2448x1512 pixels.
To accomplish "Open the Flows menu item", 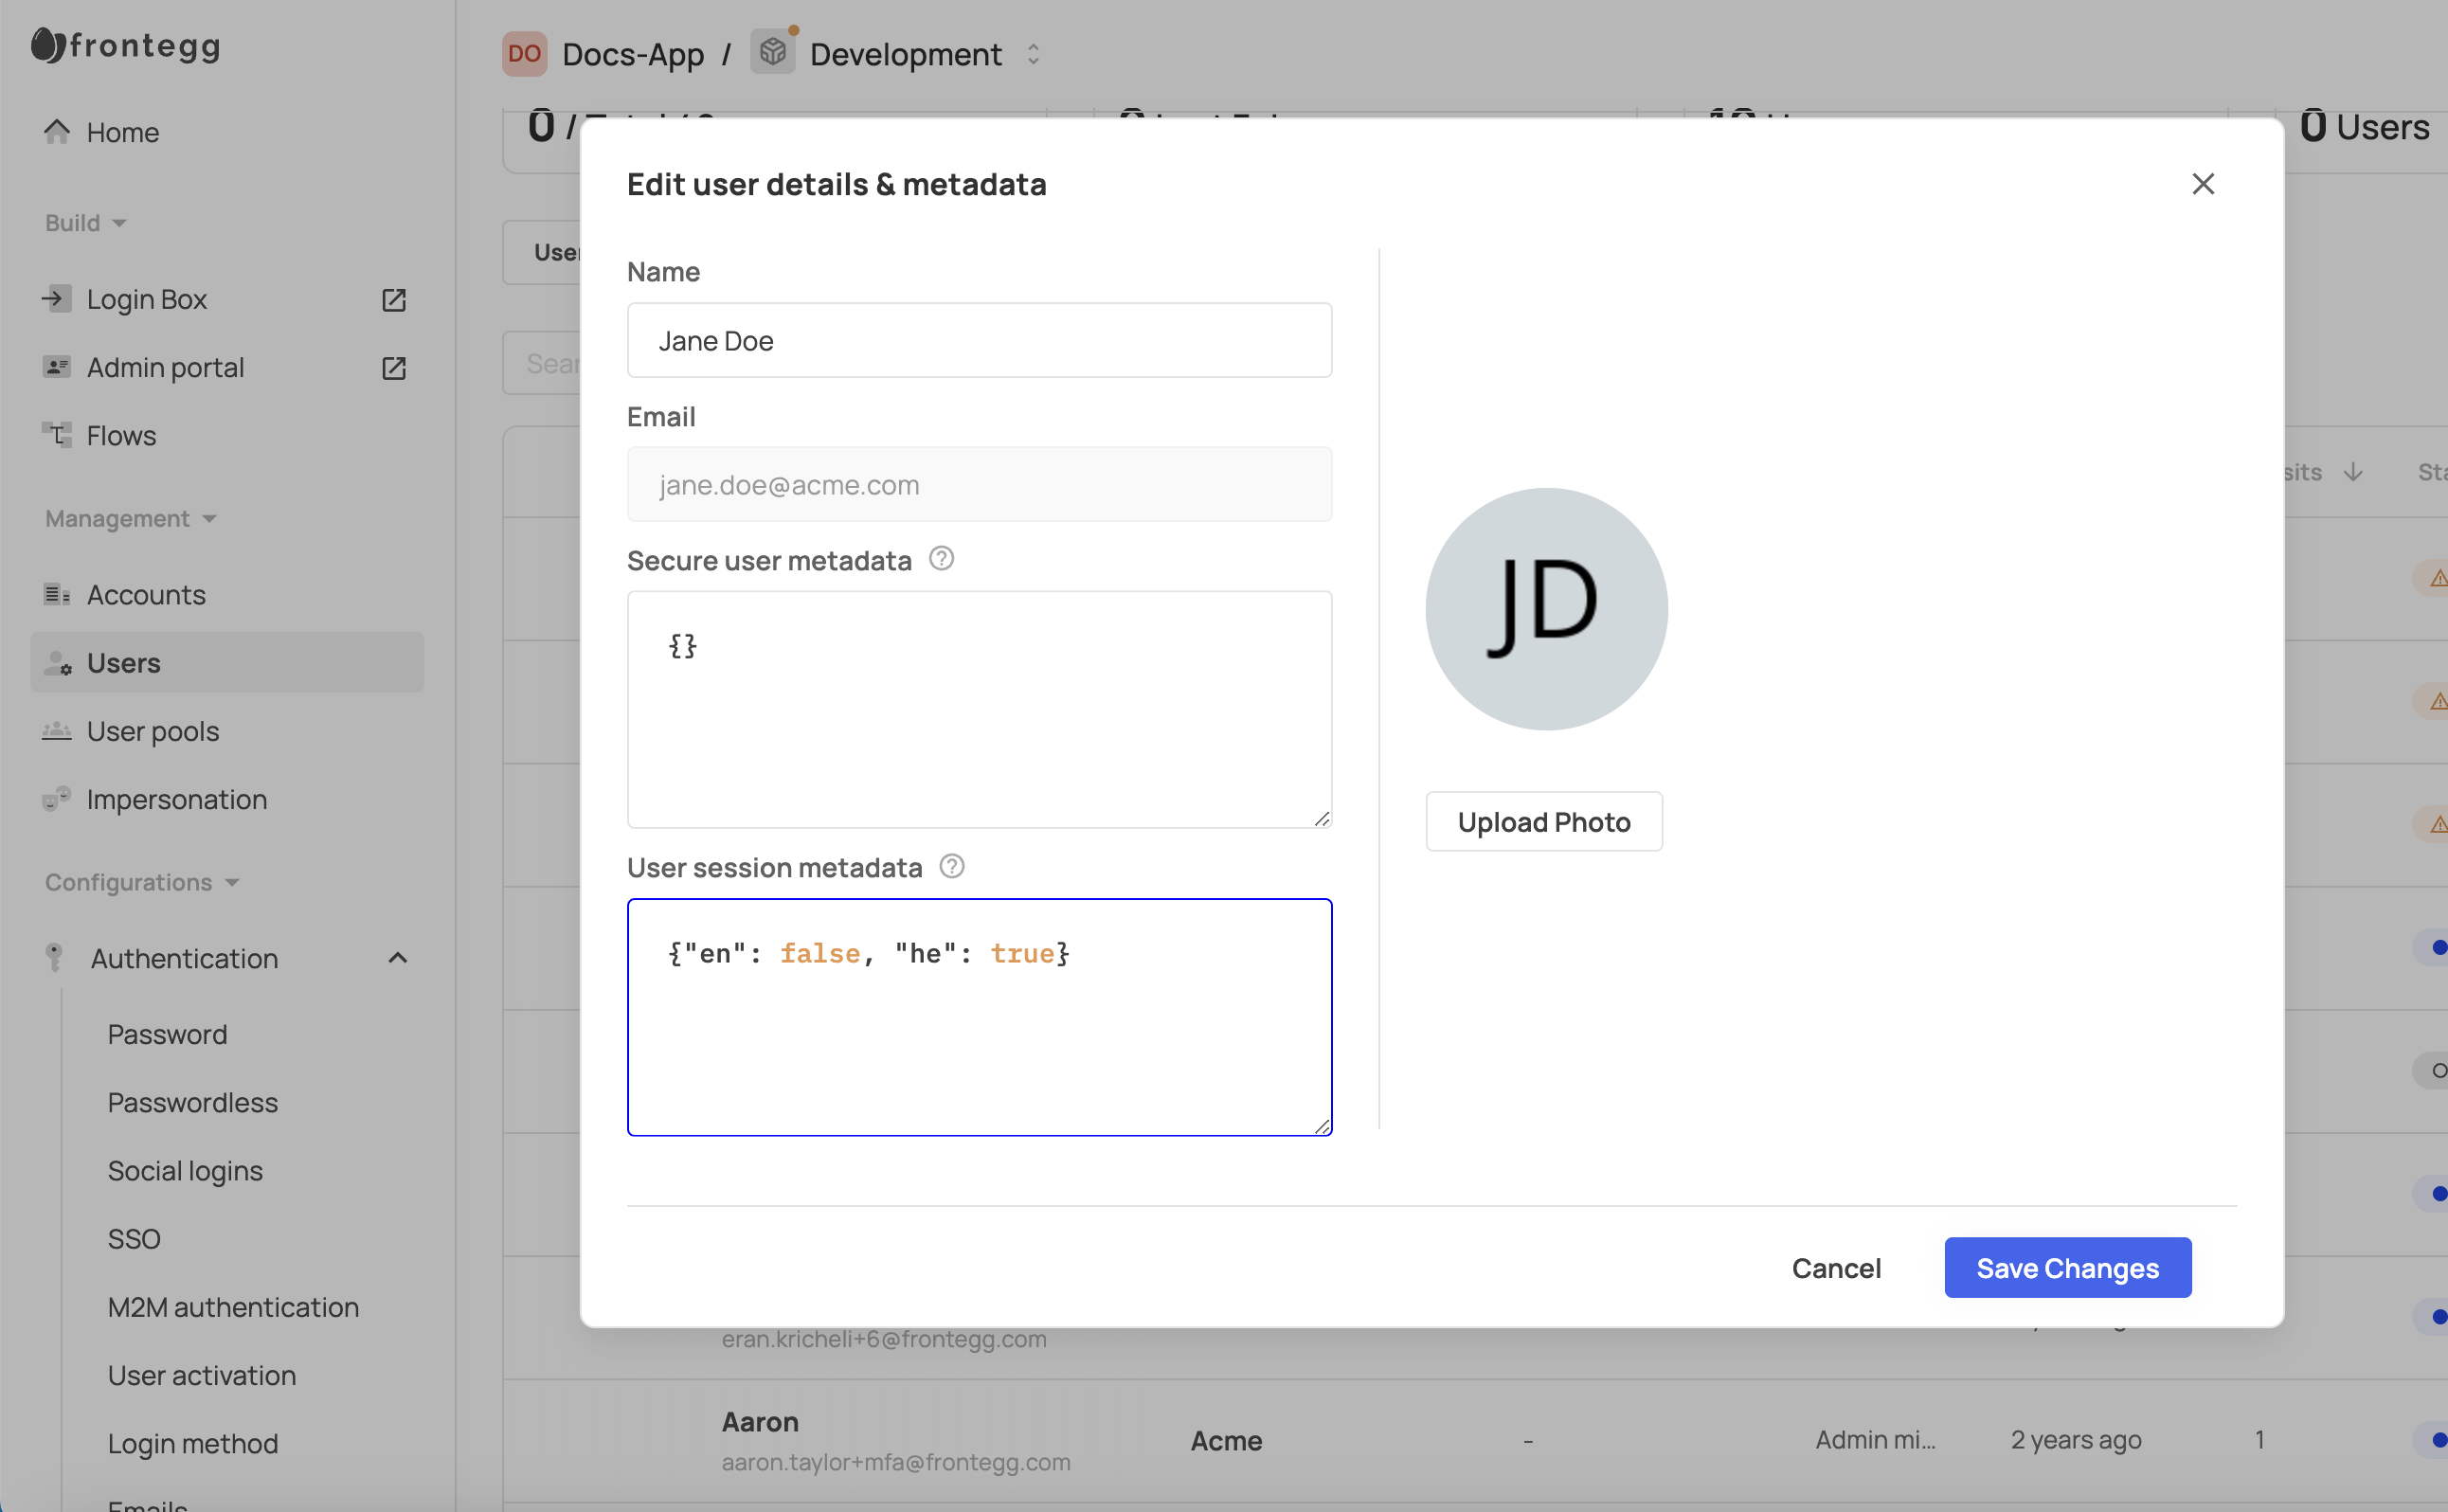I will pyautogui.click(x=121, y=436).
